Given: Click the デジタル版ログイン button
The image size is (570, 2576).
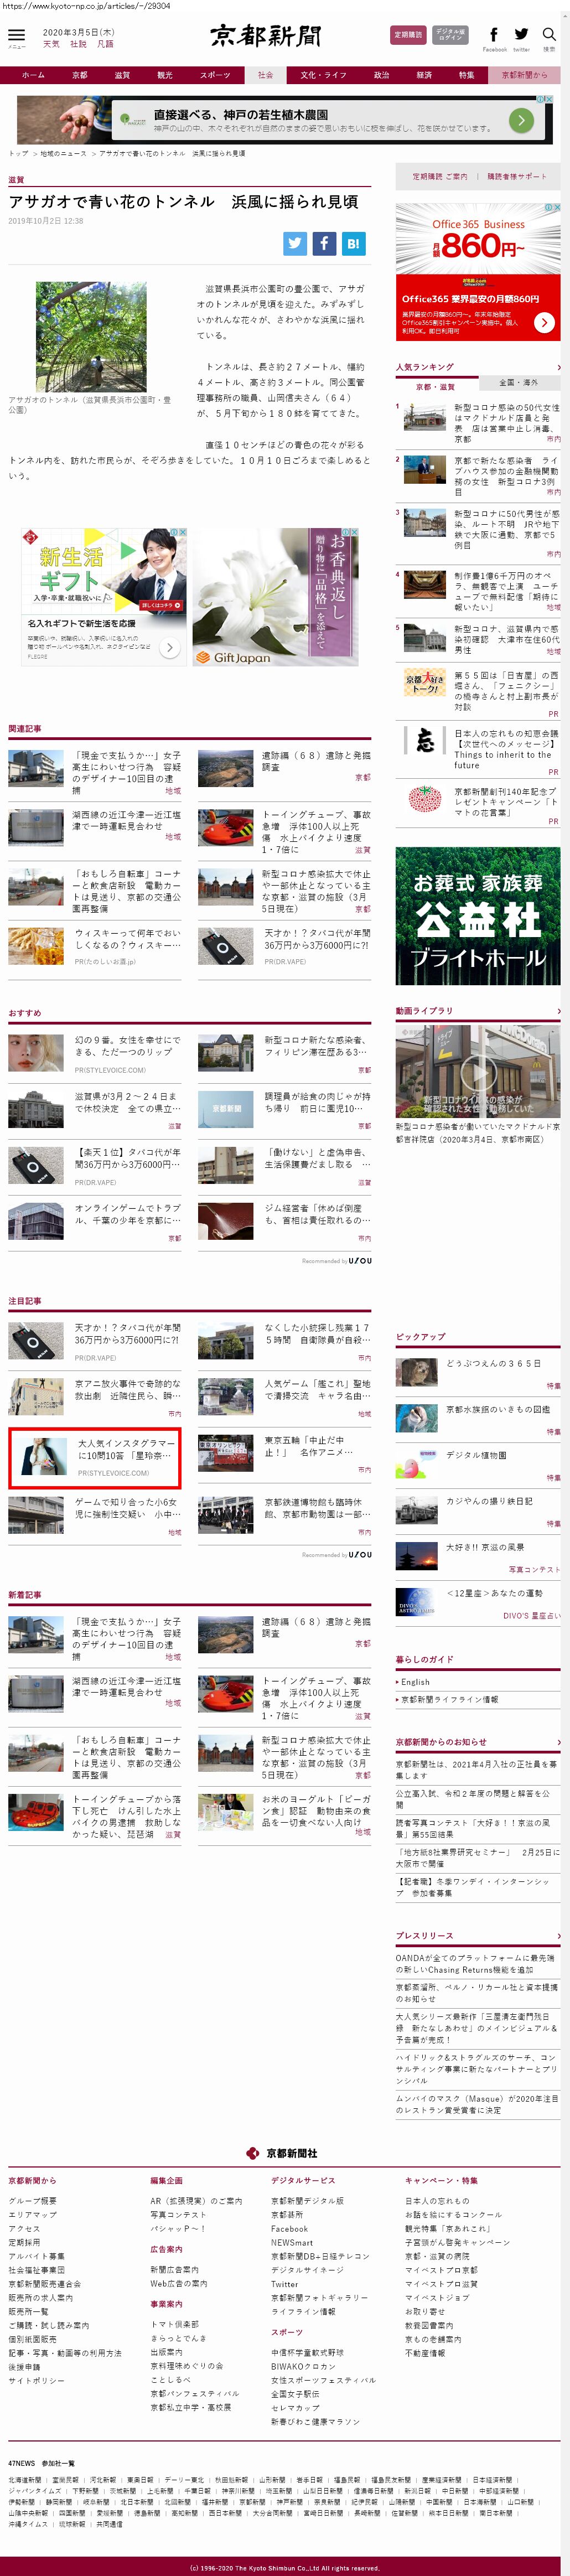Looking at the screenshot, I should click(450, 35).
